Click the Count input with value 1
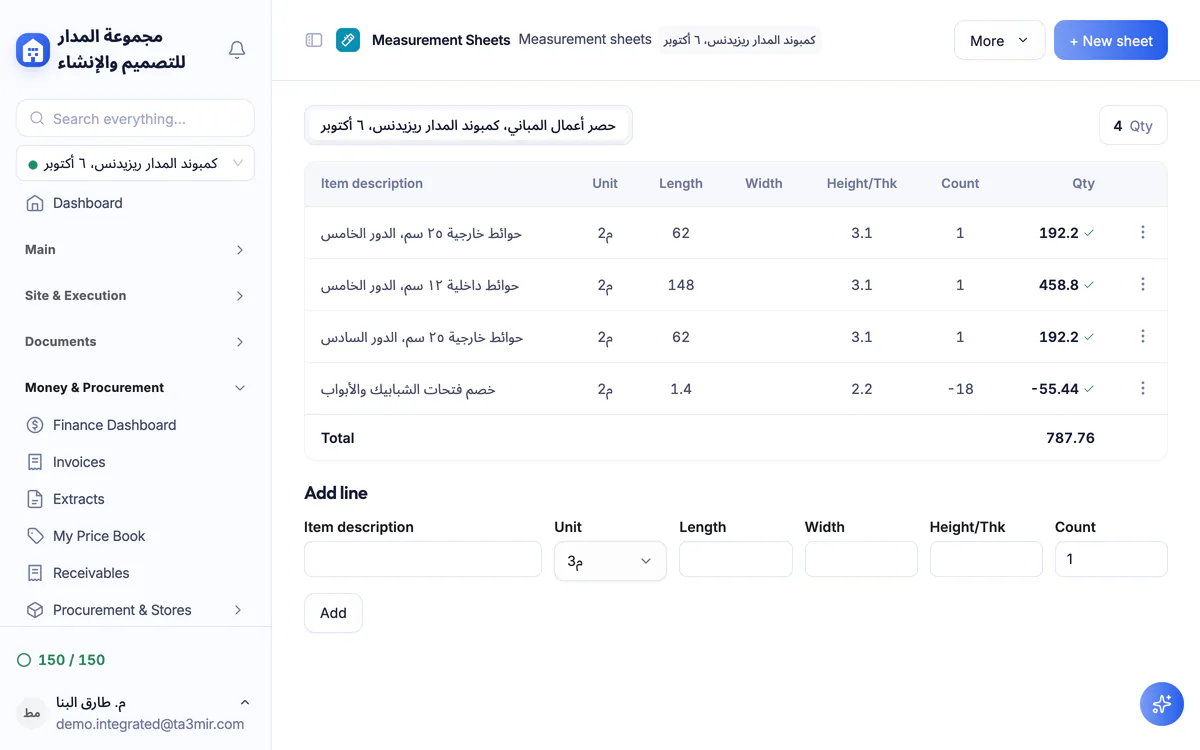 pos(1111,560)
